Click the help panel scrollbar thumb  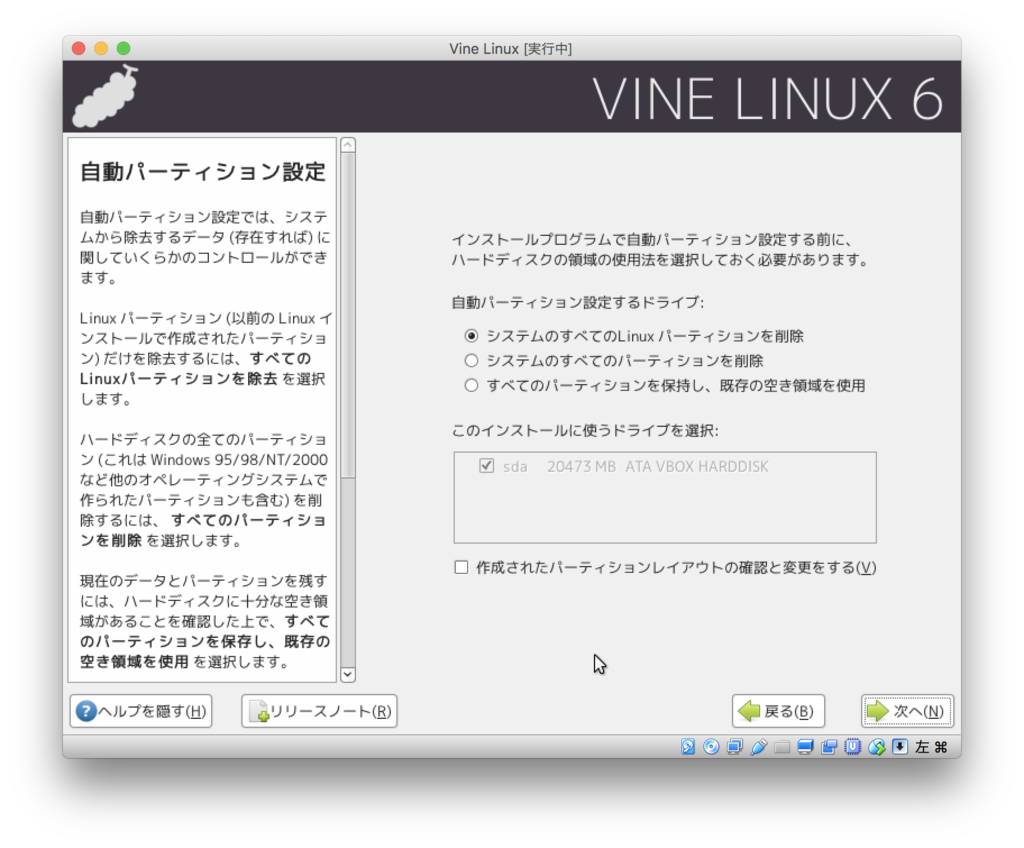pos(348,316)
